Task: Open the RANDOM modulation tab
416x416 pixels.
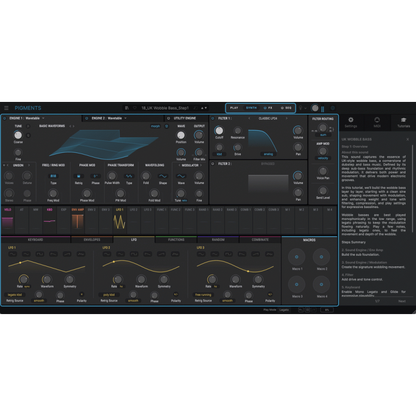Action: [218, 240]
